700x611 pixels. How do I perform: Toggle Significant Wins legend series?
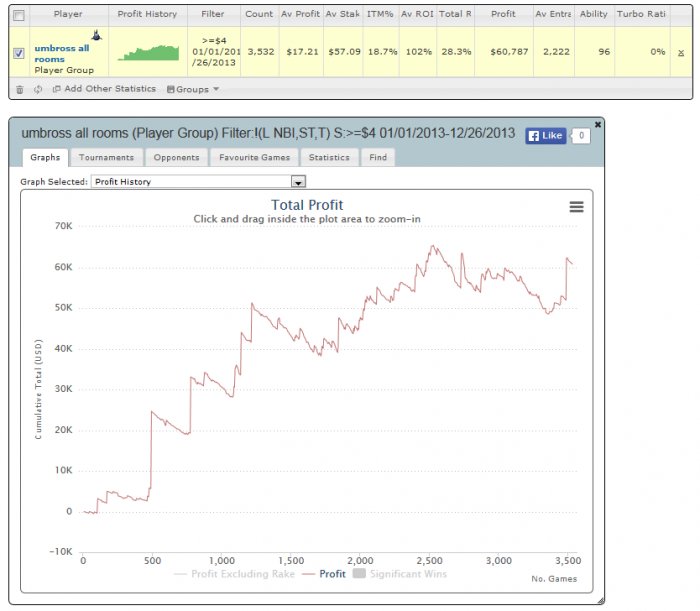(x=400, y=574)
